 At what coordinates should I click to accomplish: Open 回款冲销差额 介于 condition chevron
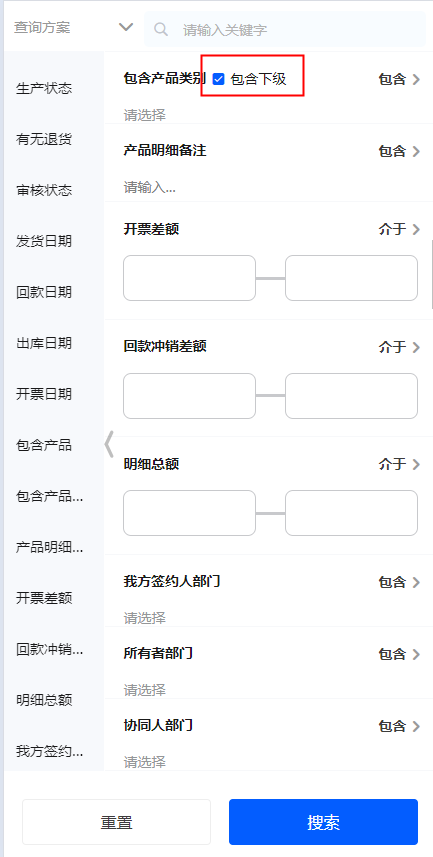[x=416, y=347]
